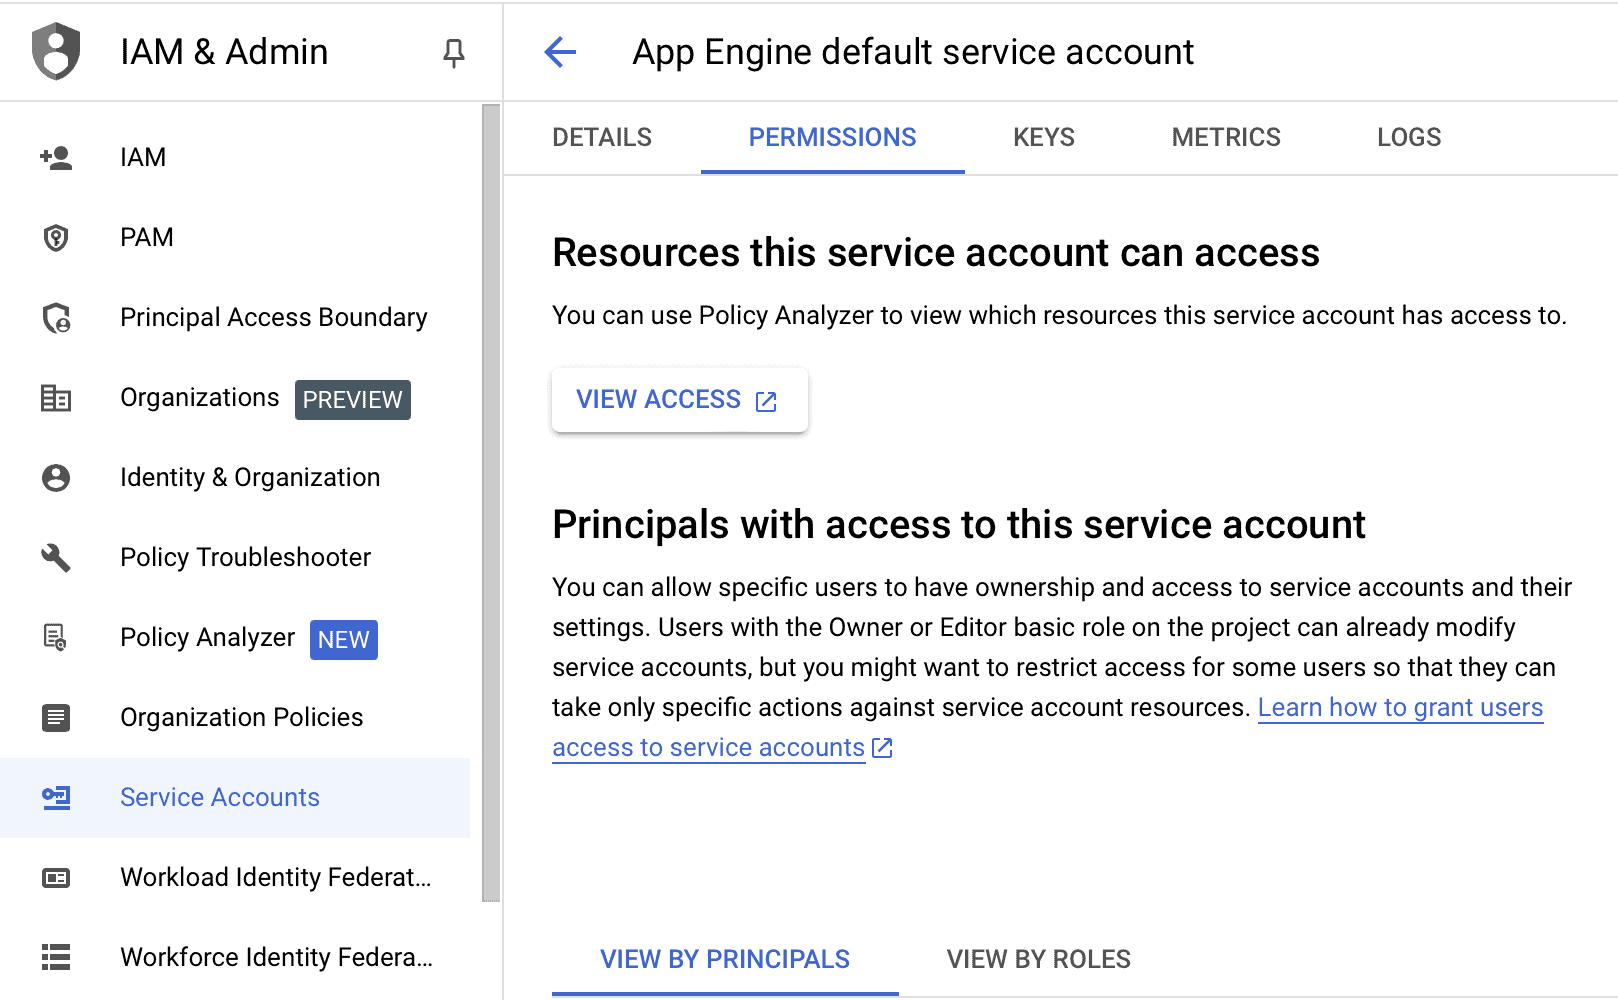Viewport: 1618px width, 1000px height.
Task: Go back using the blue arrow
Action: pos(560,52)
